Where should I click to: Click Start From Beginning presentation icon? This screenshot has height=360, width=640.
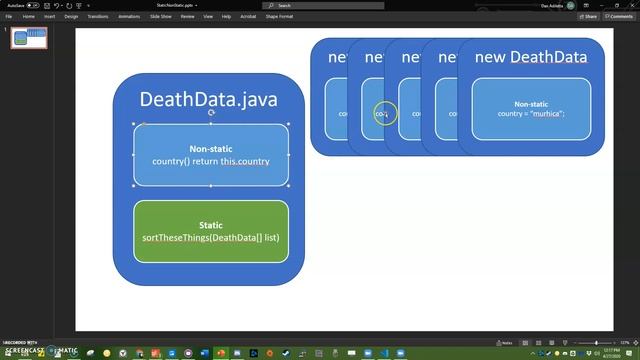(79, 6)
